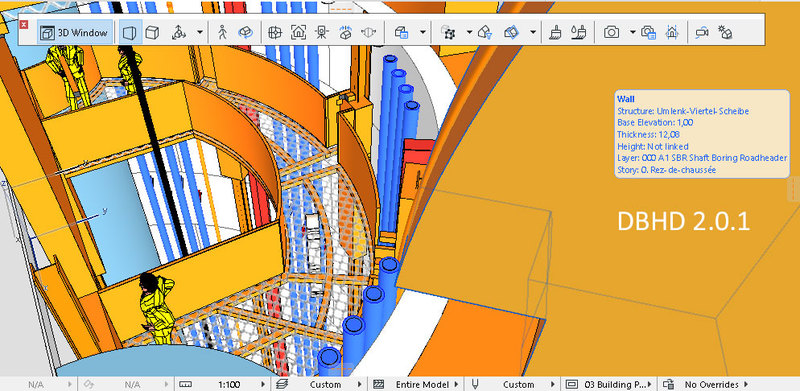Click the house with filter funnel icon
Screen dimensions: 800x391
tap(485, 33)
